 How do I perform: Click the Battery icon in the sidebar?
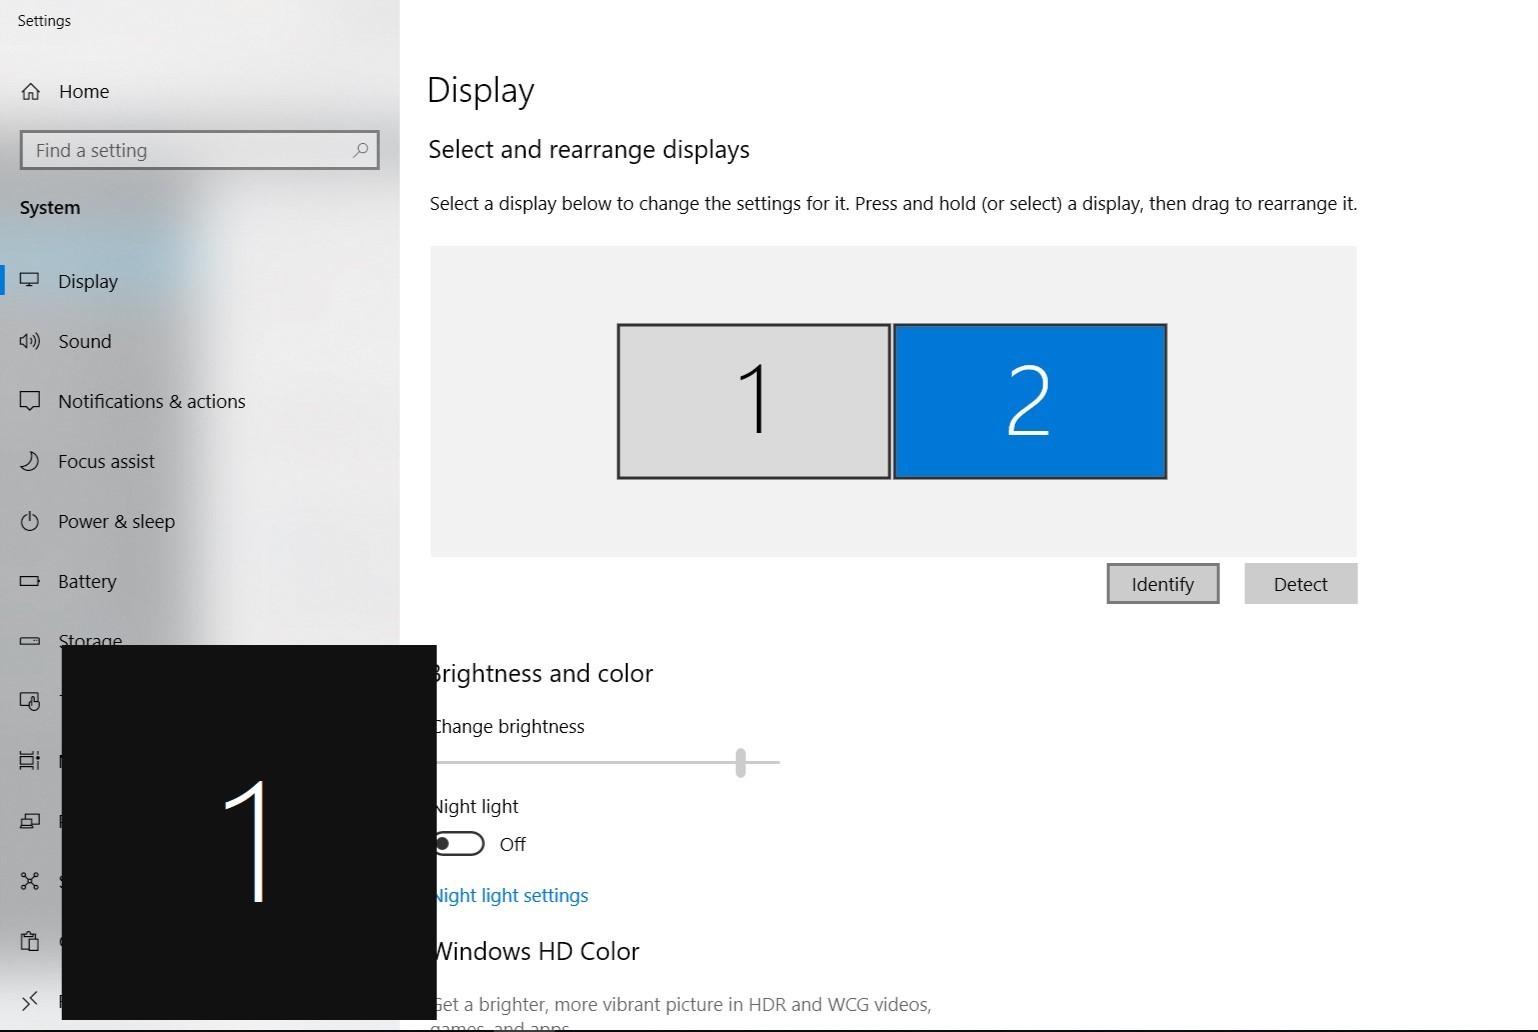(30, 581)
